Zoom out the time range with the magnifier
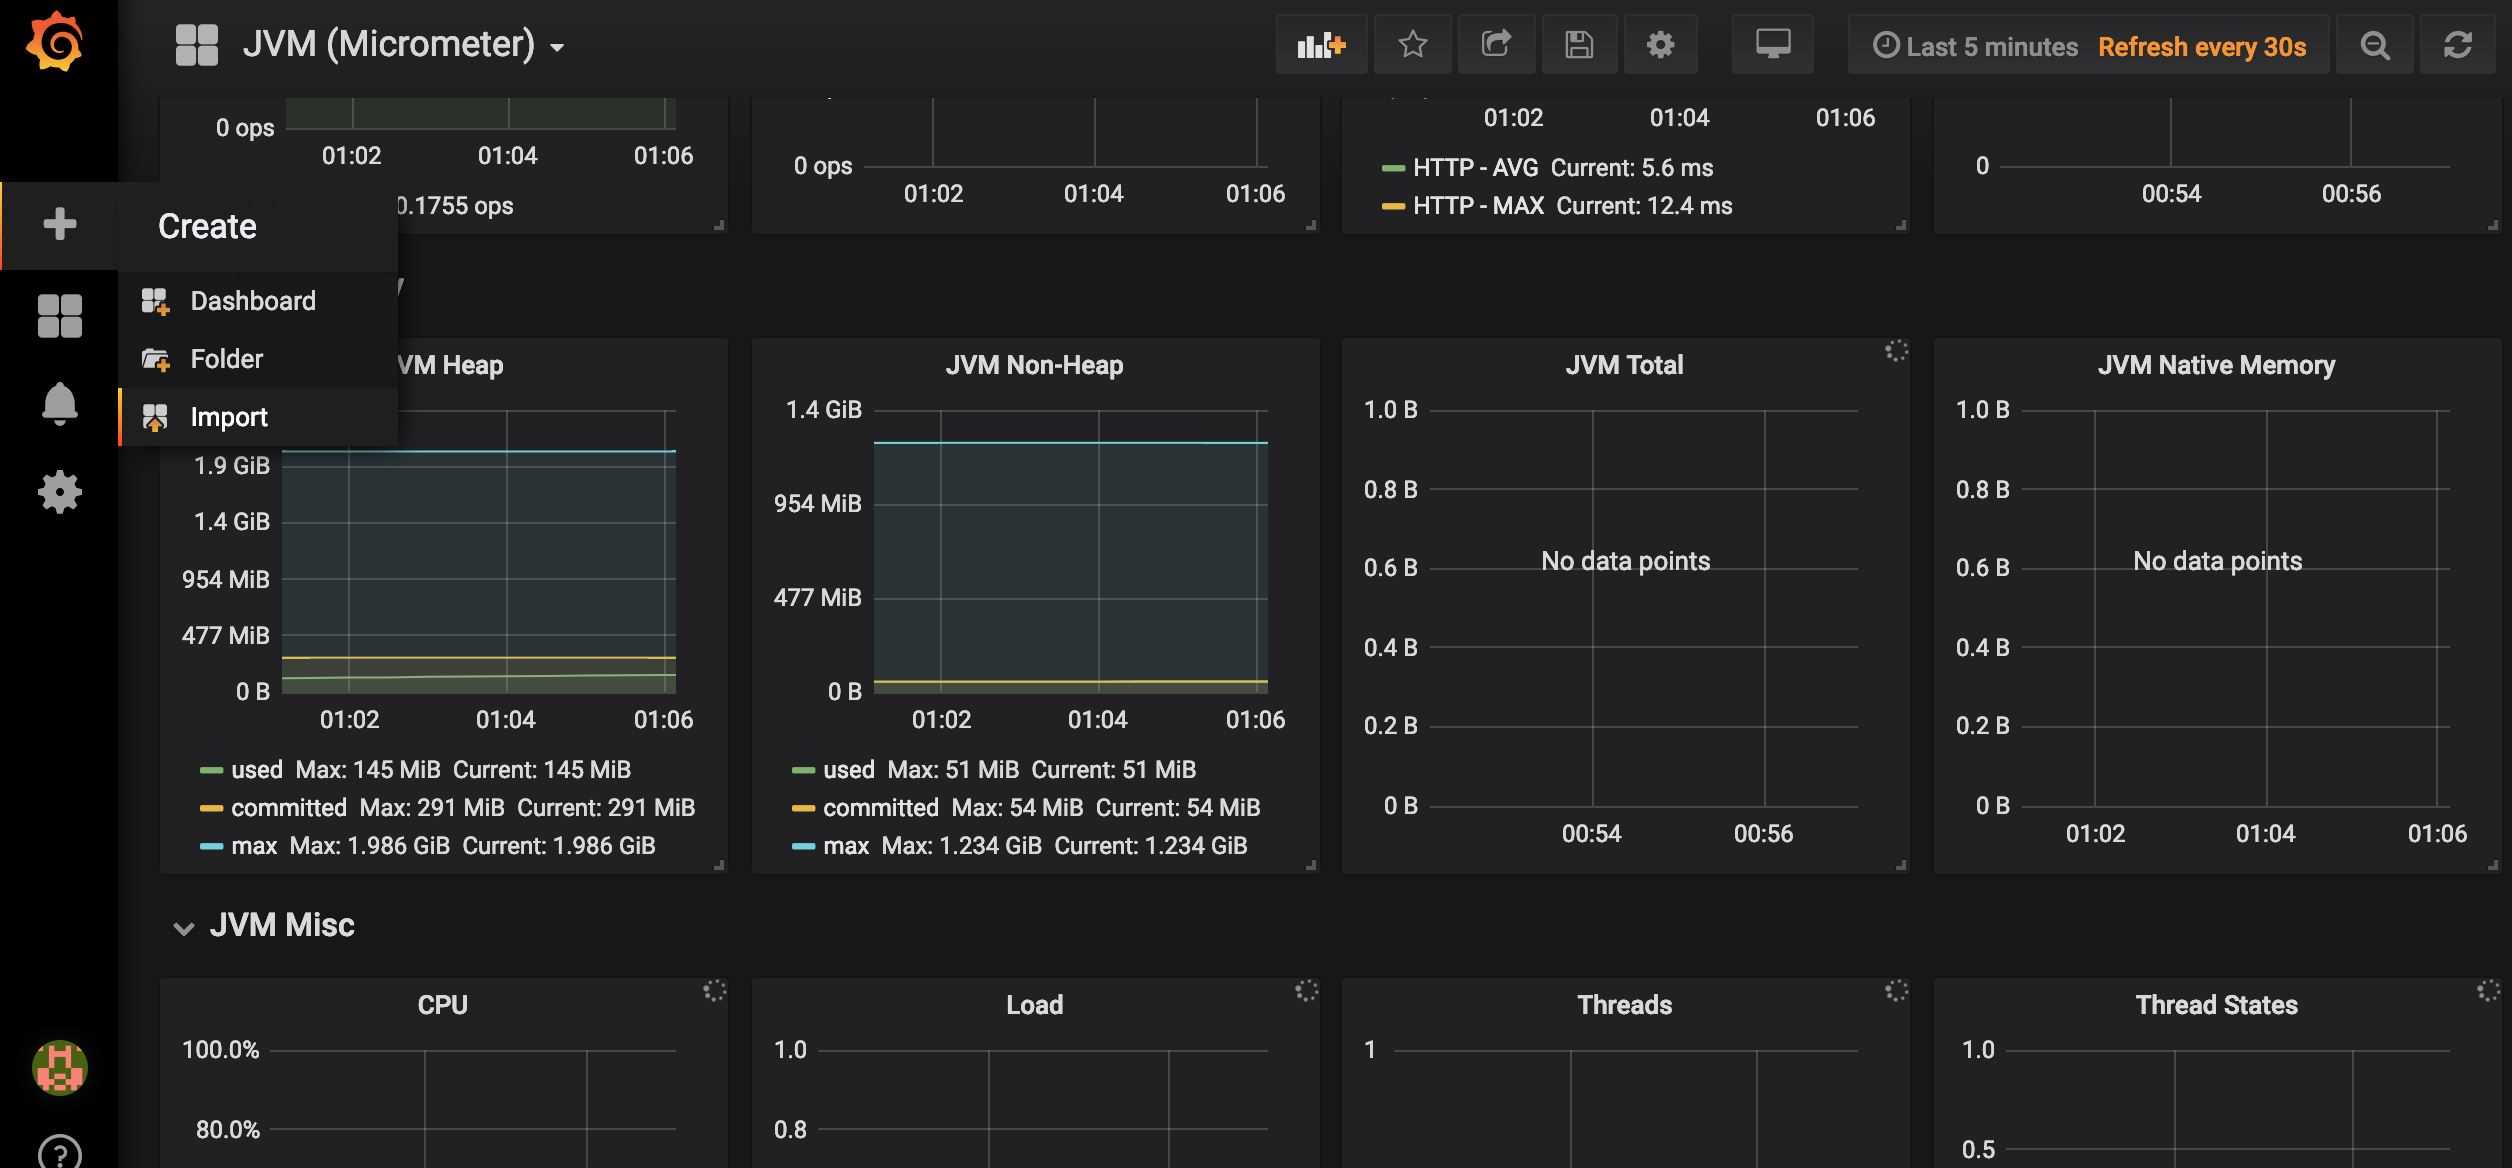This screenshot has height=1168, width=2512. (2375, 44)
